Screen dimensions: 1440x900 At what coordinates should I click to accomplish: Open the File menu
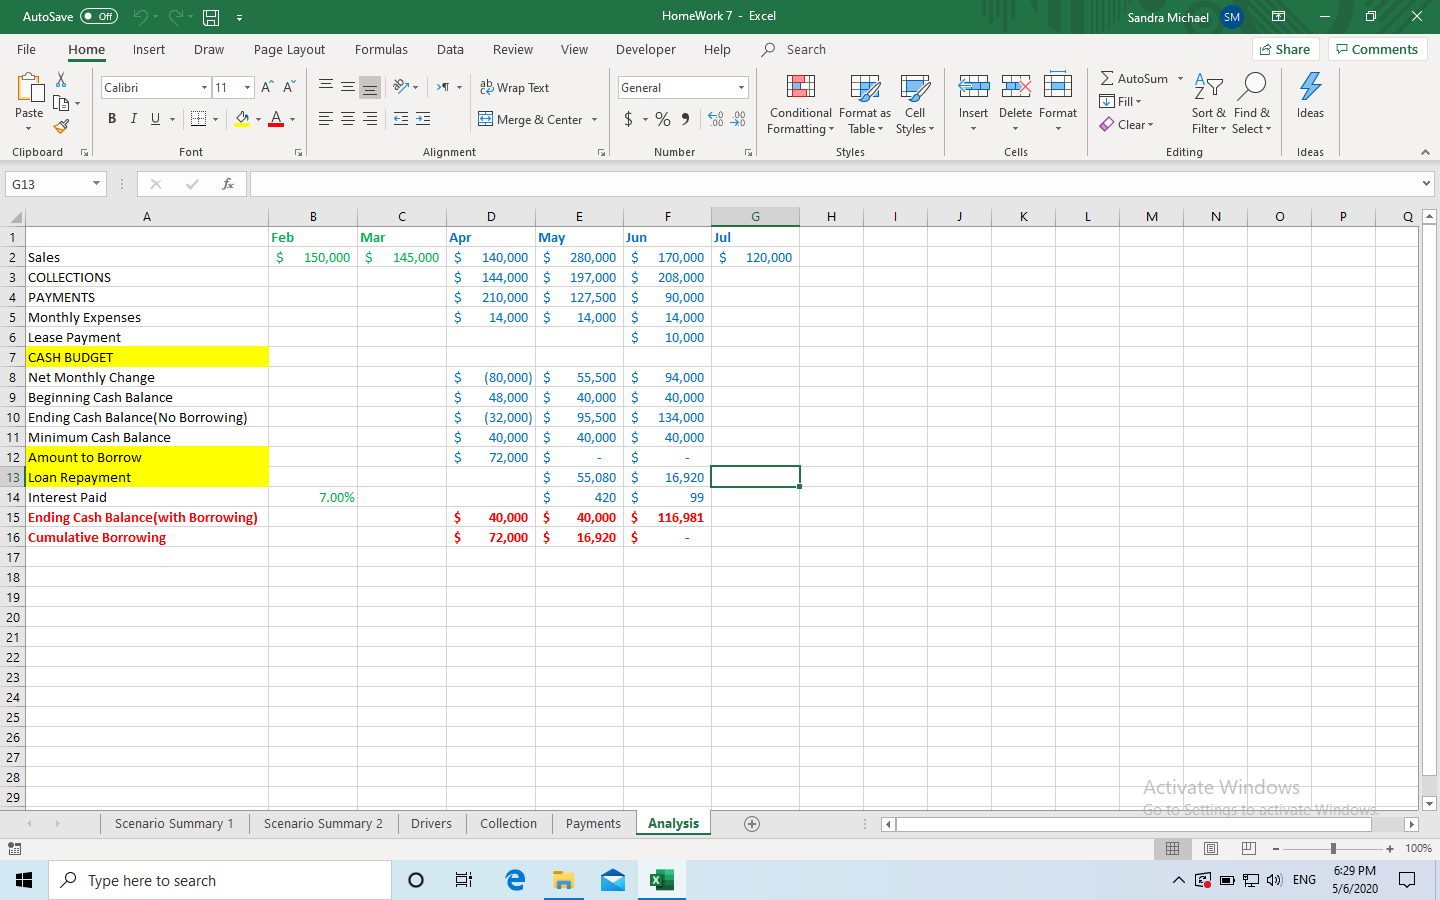coord(27,49)
